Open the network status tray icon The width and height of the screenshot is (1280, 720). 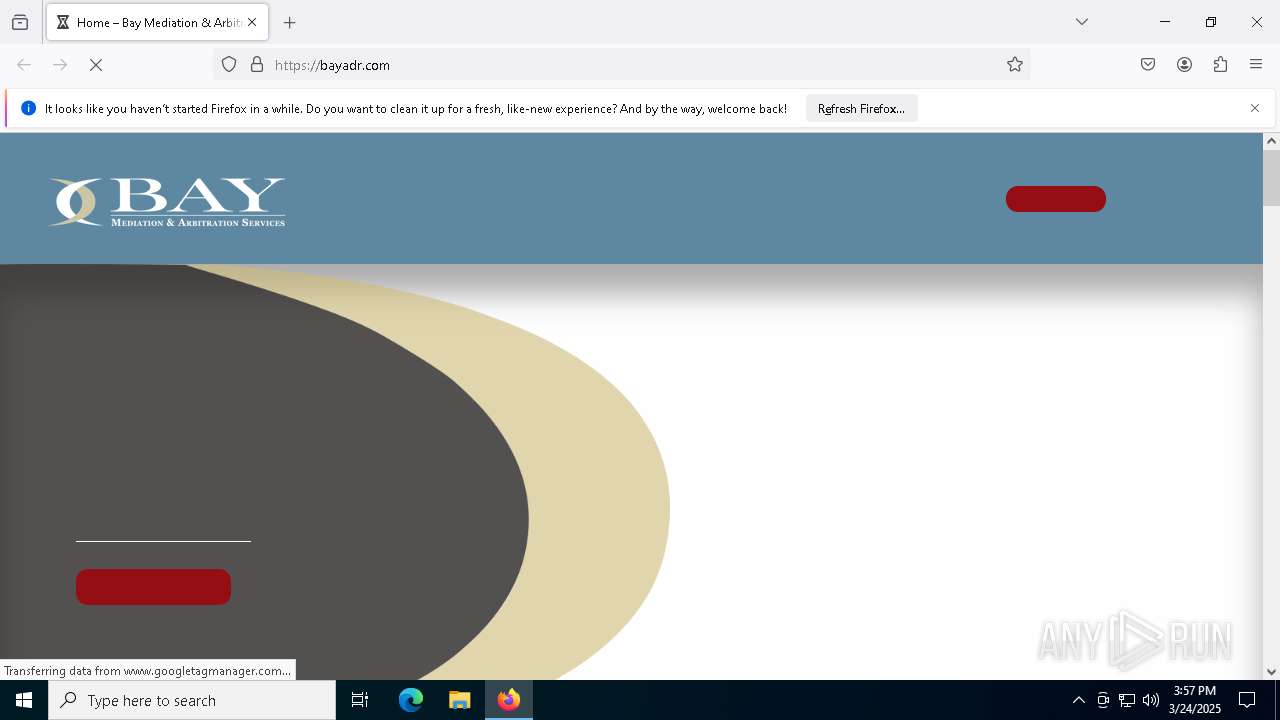[x=1127, y=700]
